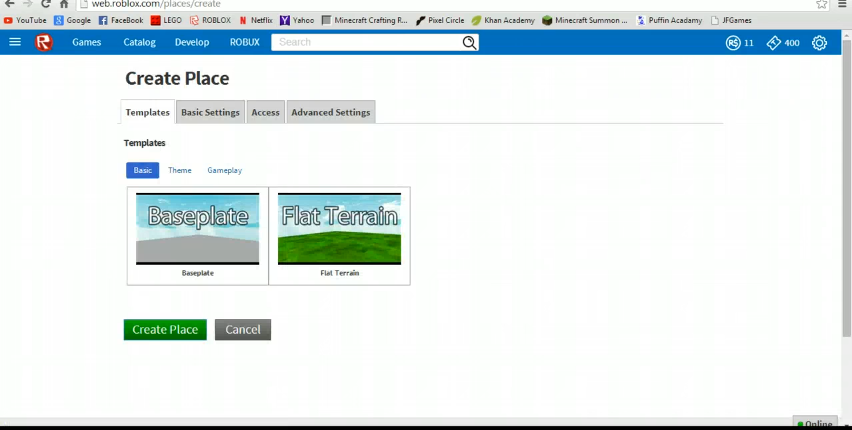
Task: Open the Tickets balance icon
Action: [773, 42]
